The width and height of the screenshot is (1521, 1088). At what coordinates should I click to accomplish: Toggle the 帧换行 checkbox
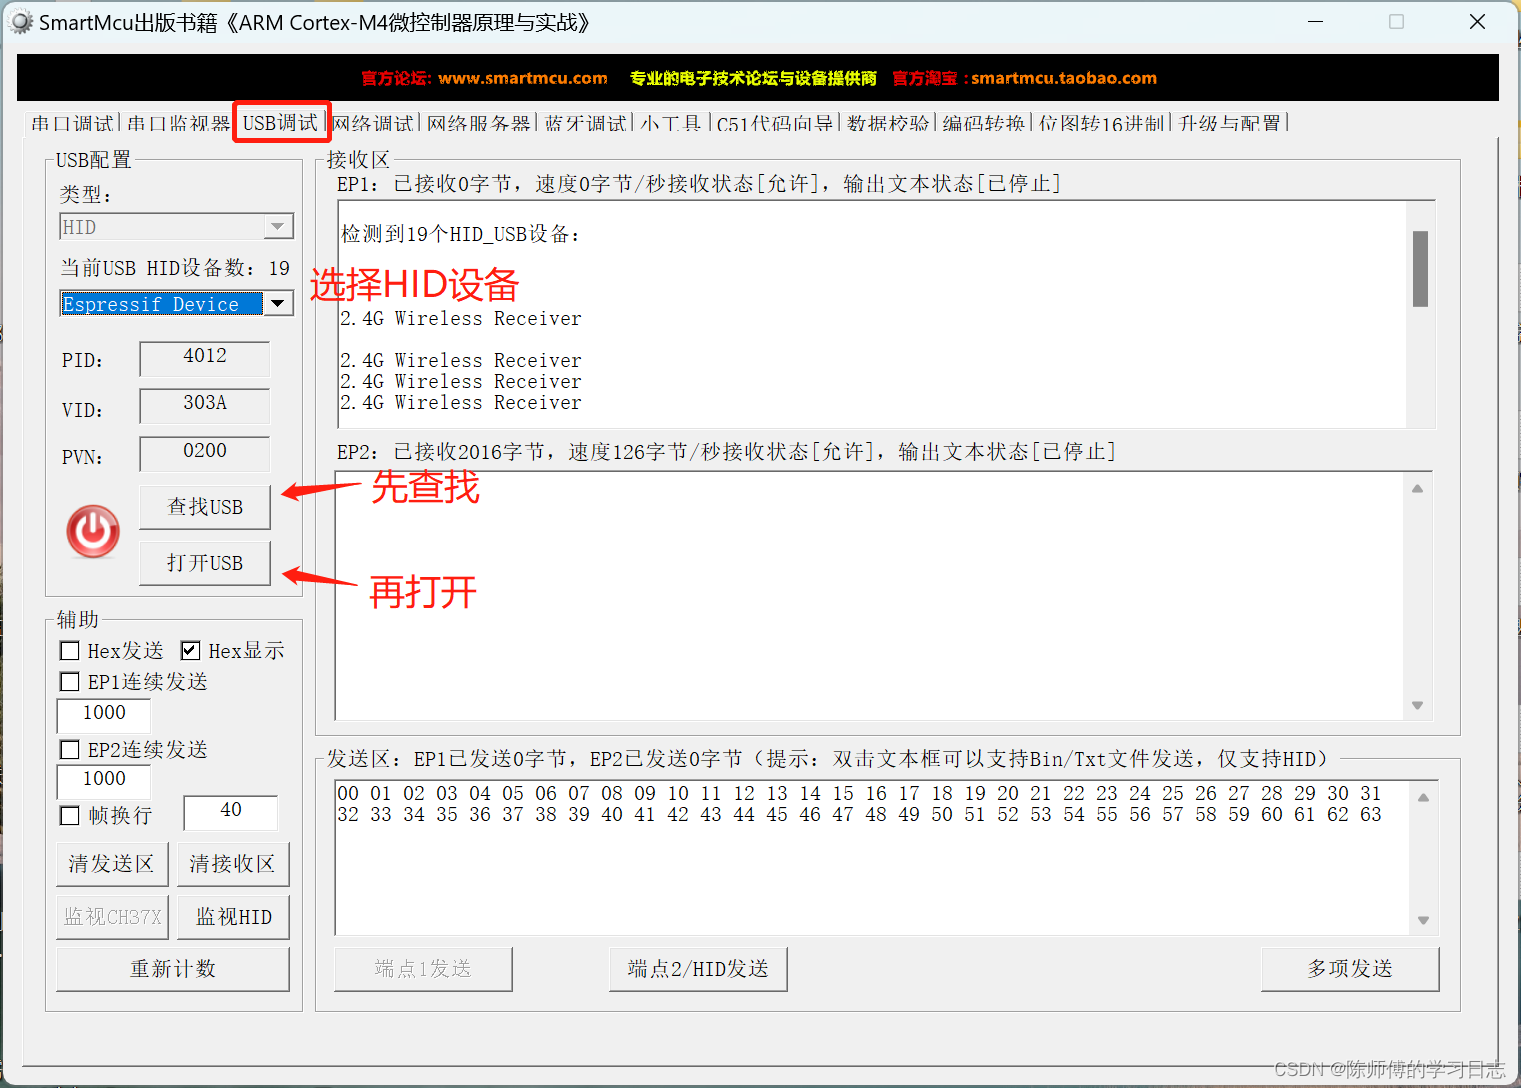click(x=69, y=815)
